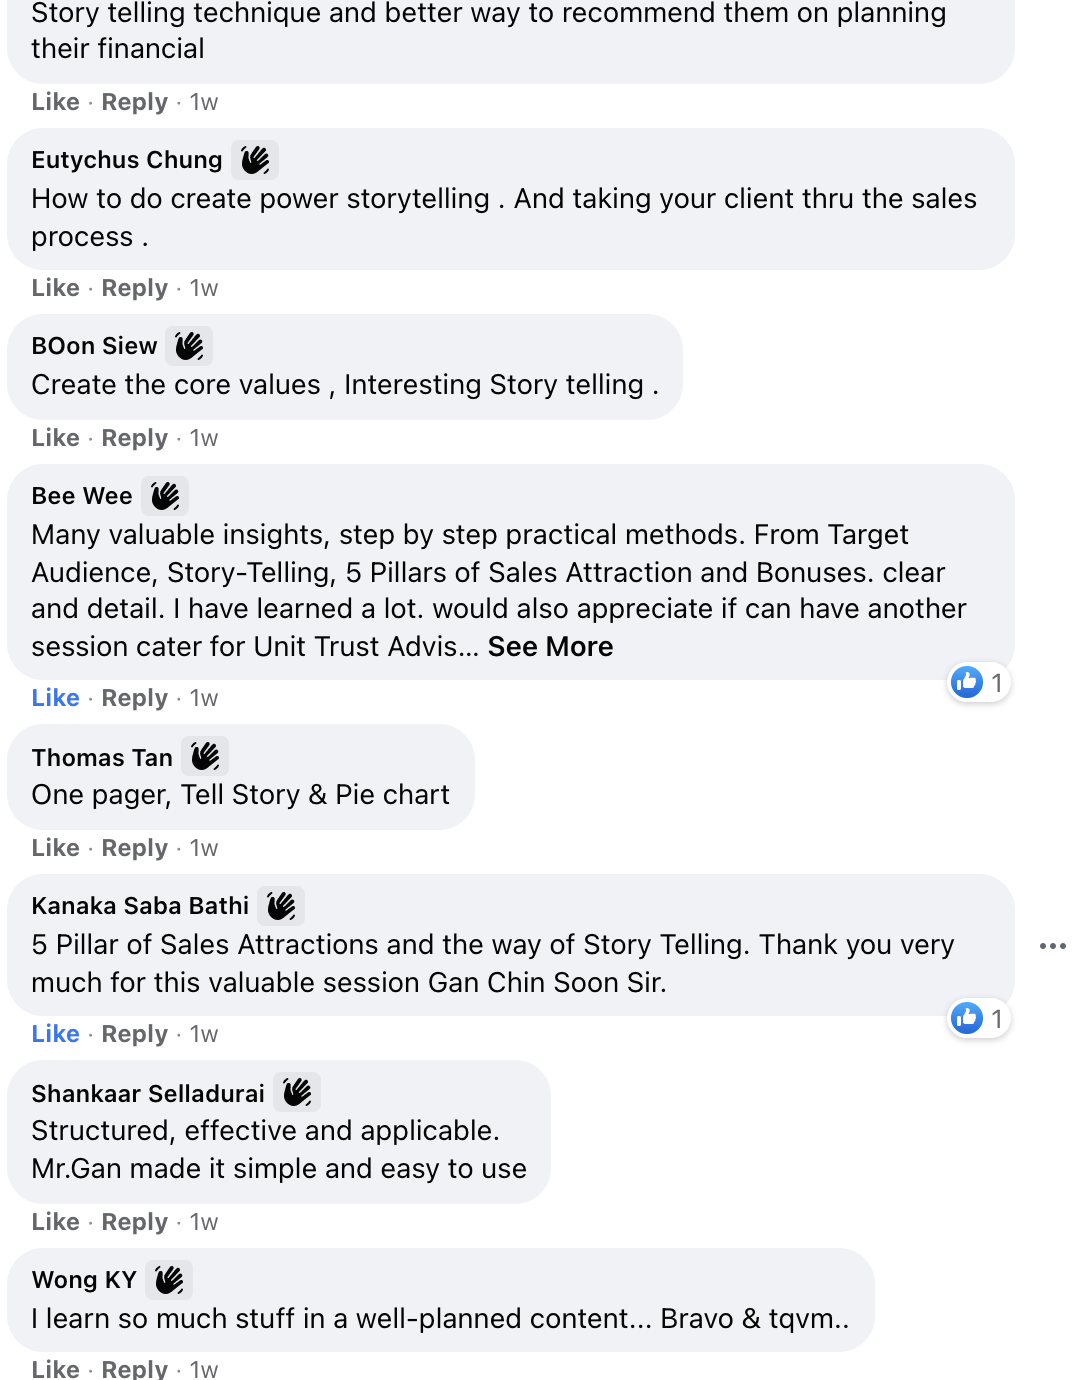Click the 1w timestamp under Thomas Tan's comment
Viewport: 1080px width, 1380px height.
click(204, 848)
